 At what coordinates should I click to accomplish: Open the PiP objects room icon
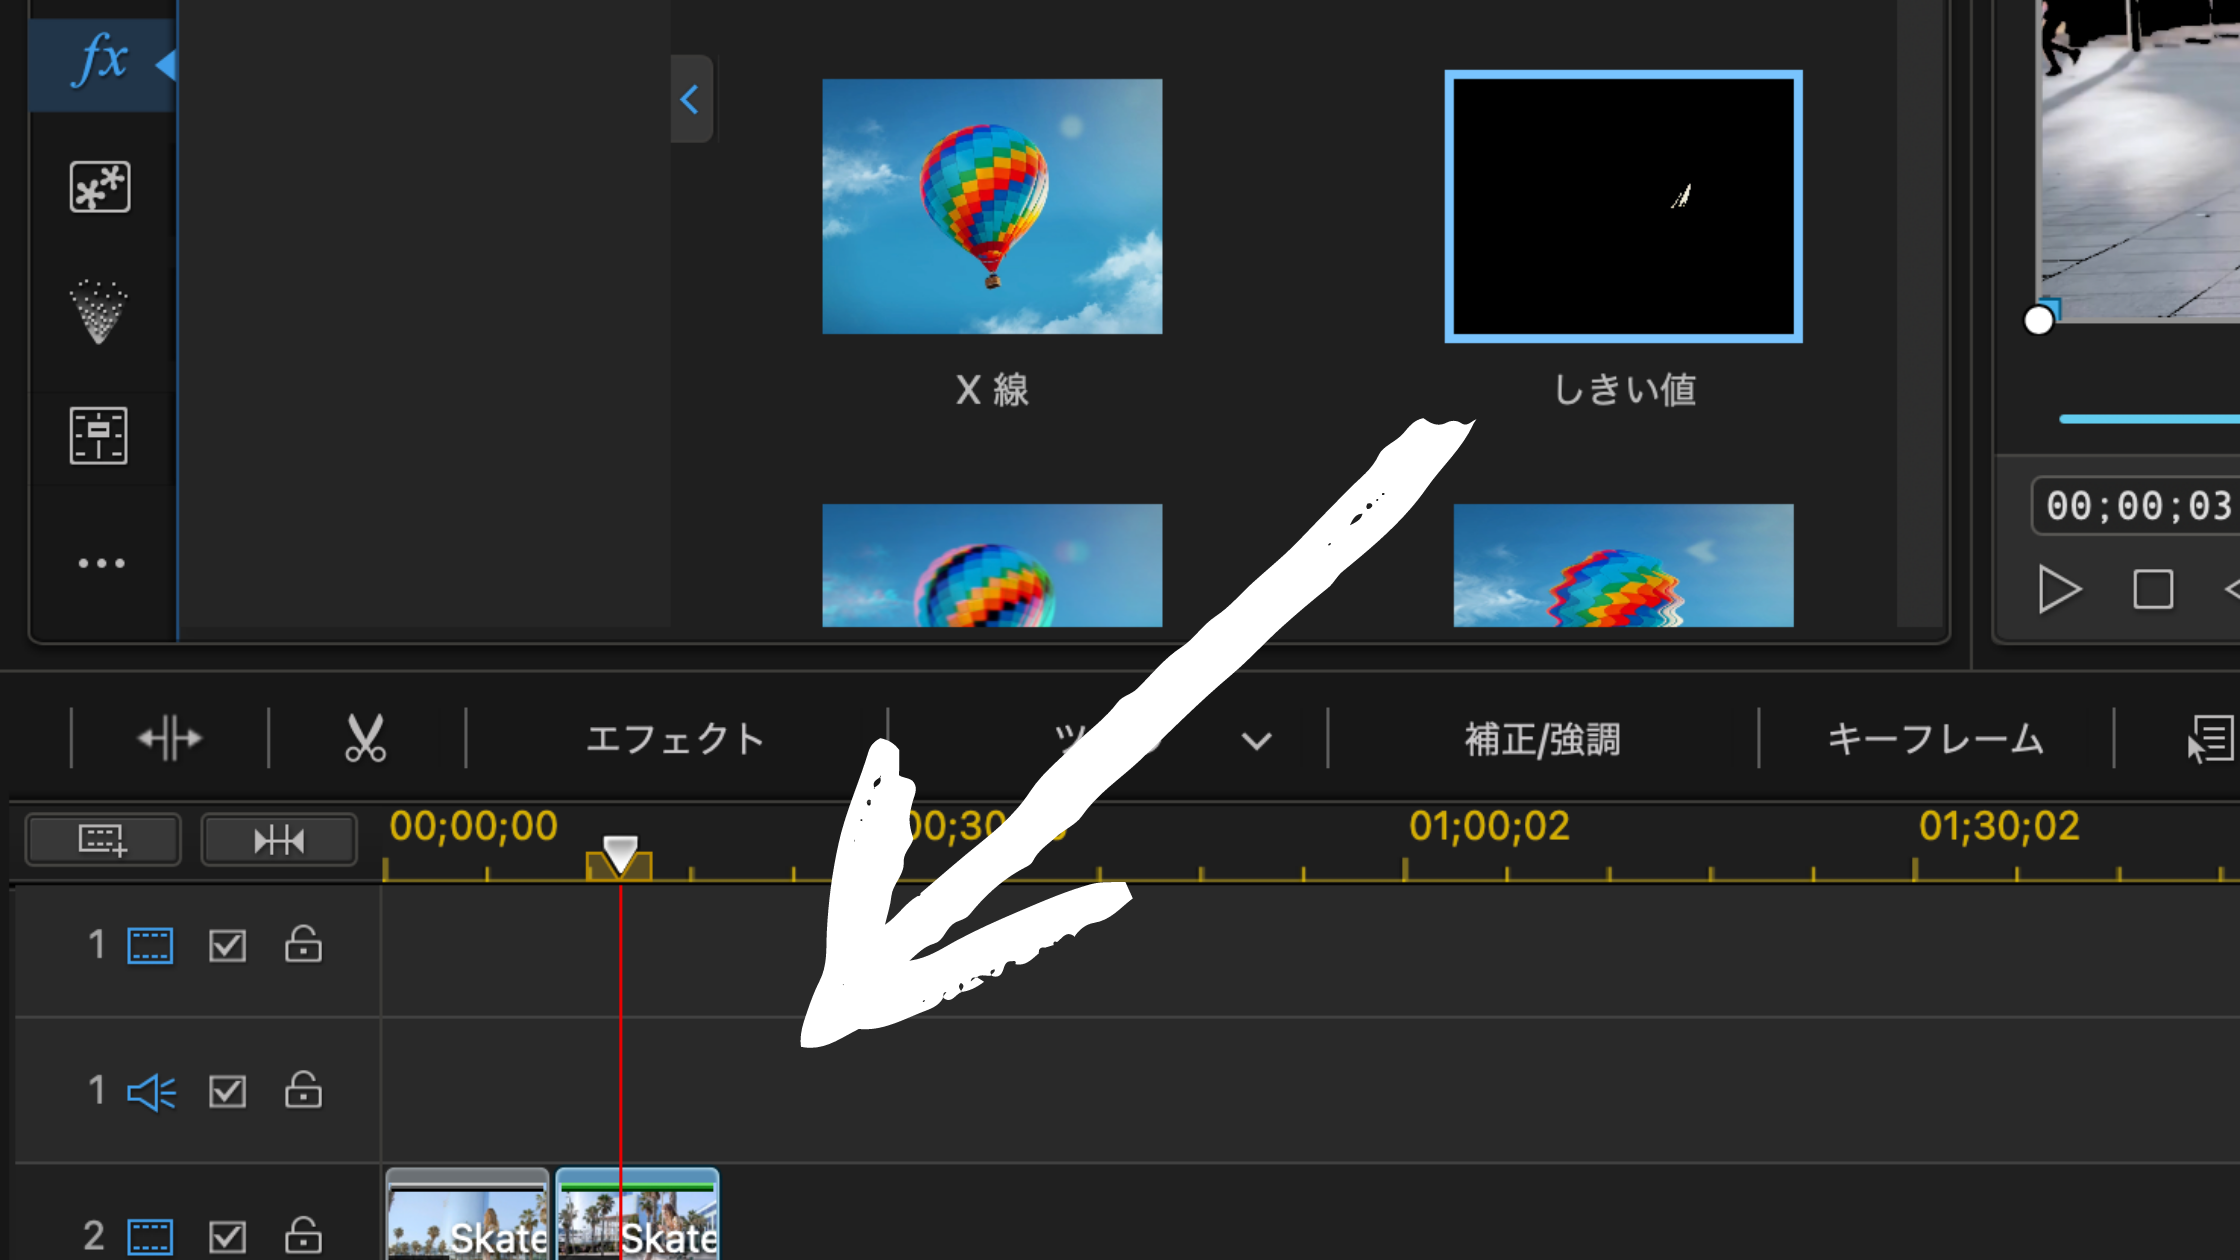coord(100,187)
